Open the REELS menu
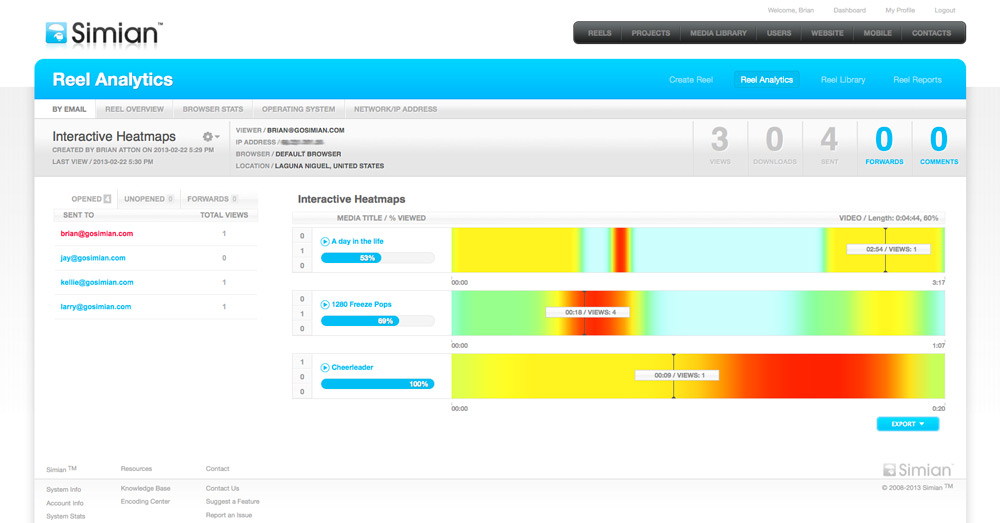The width and height of the screenshot is (1000, 523). [x=599, y=33]
